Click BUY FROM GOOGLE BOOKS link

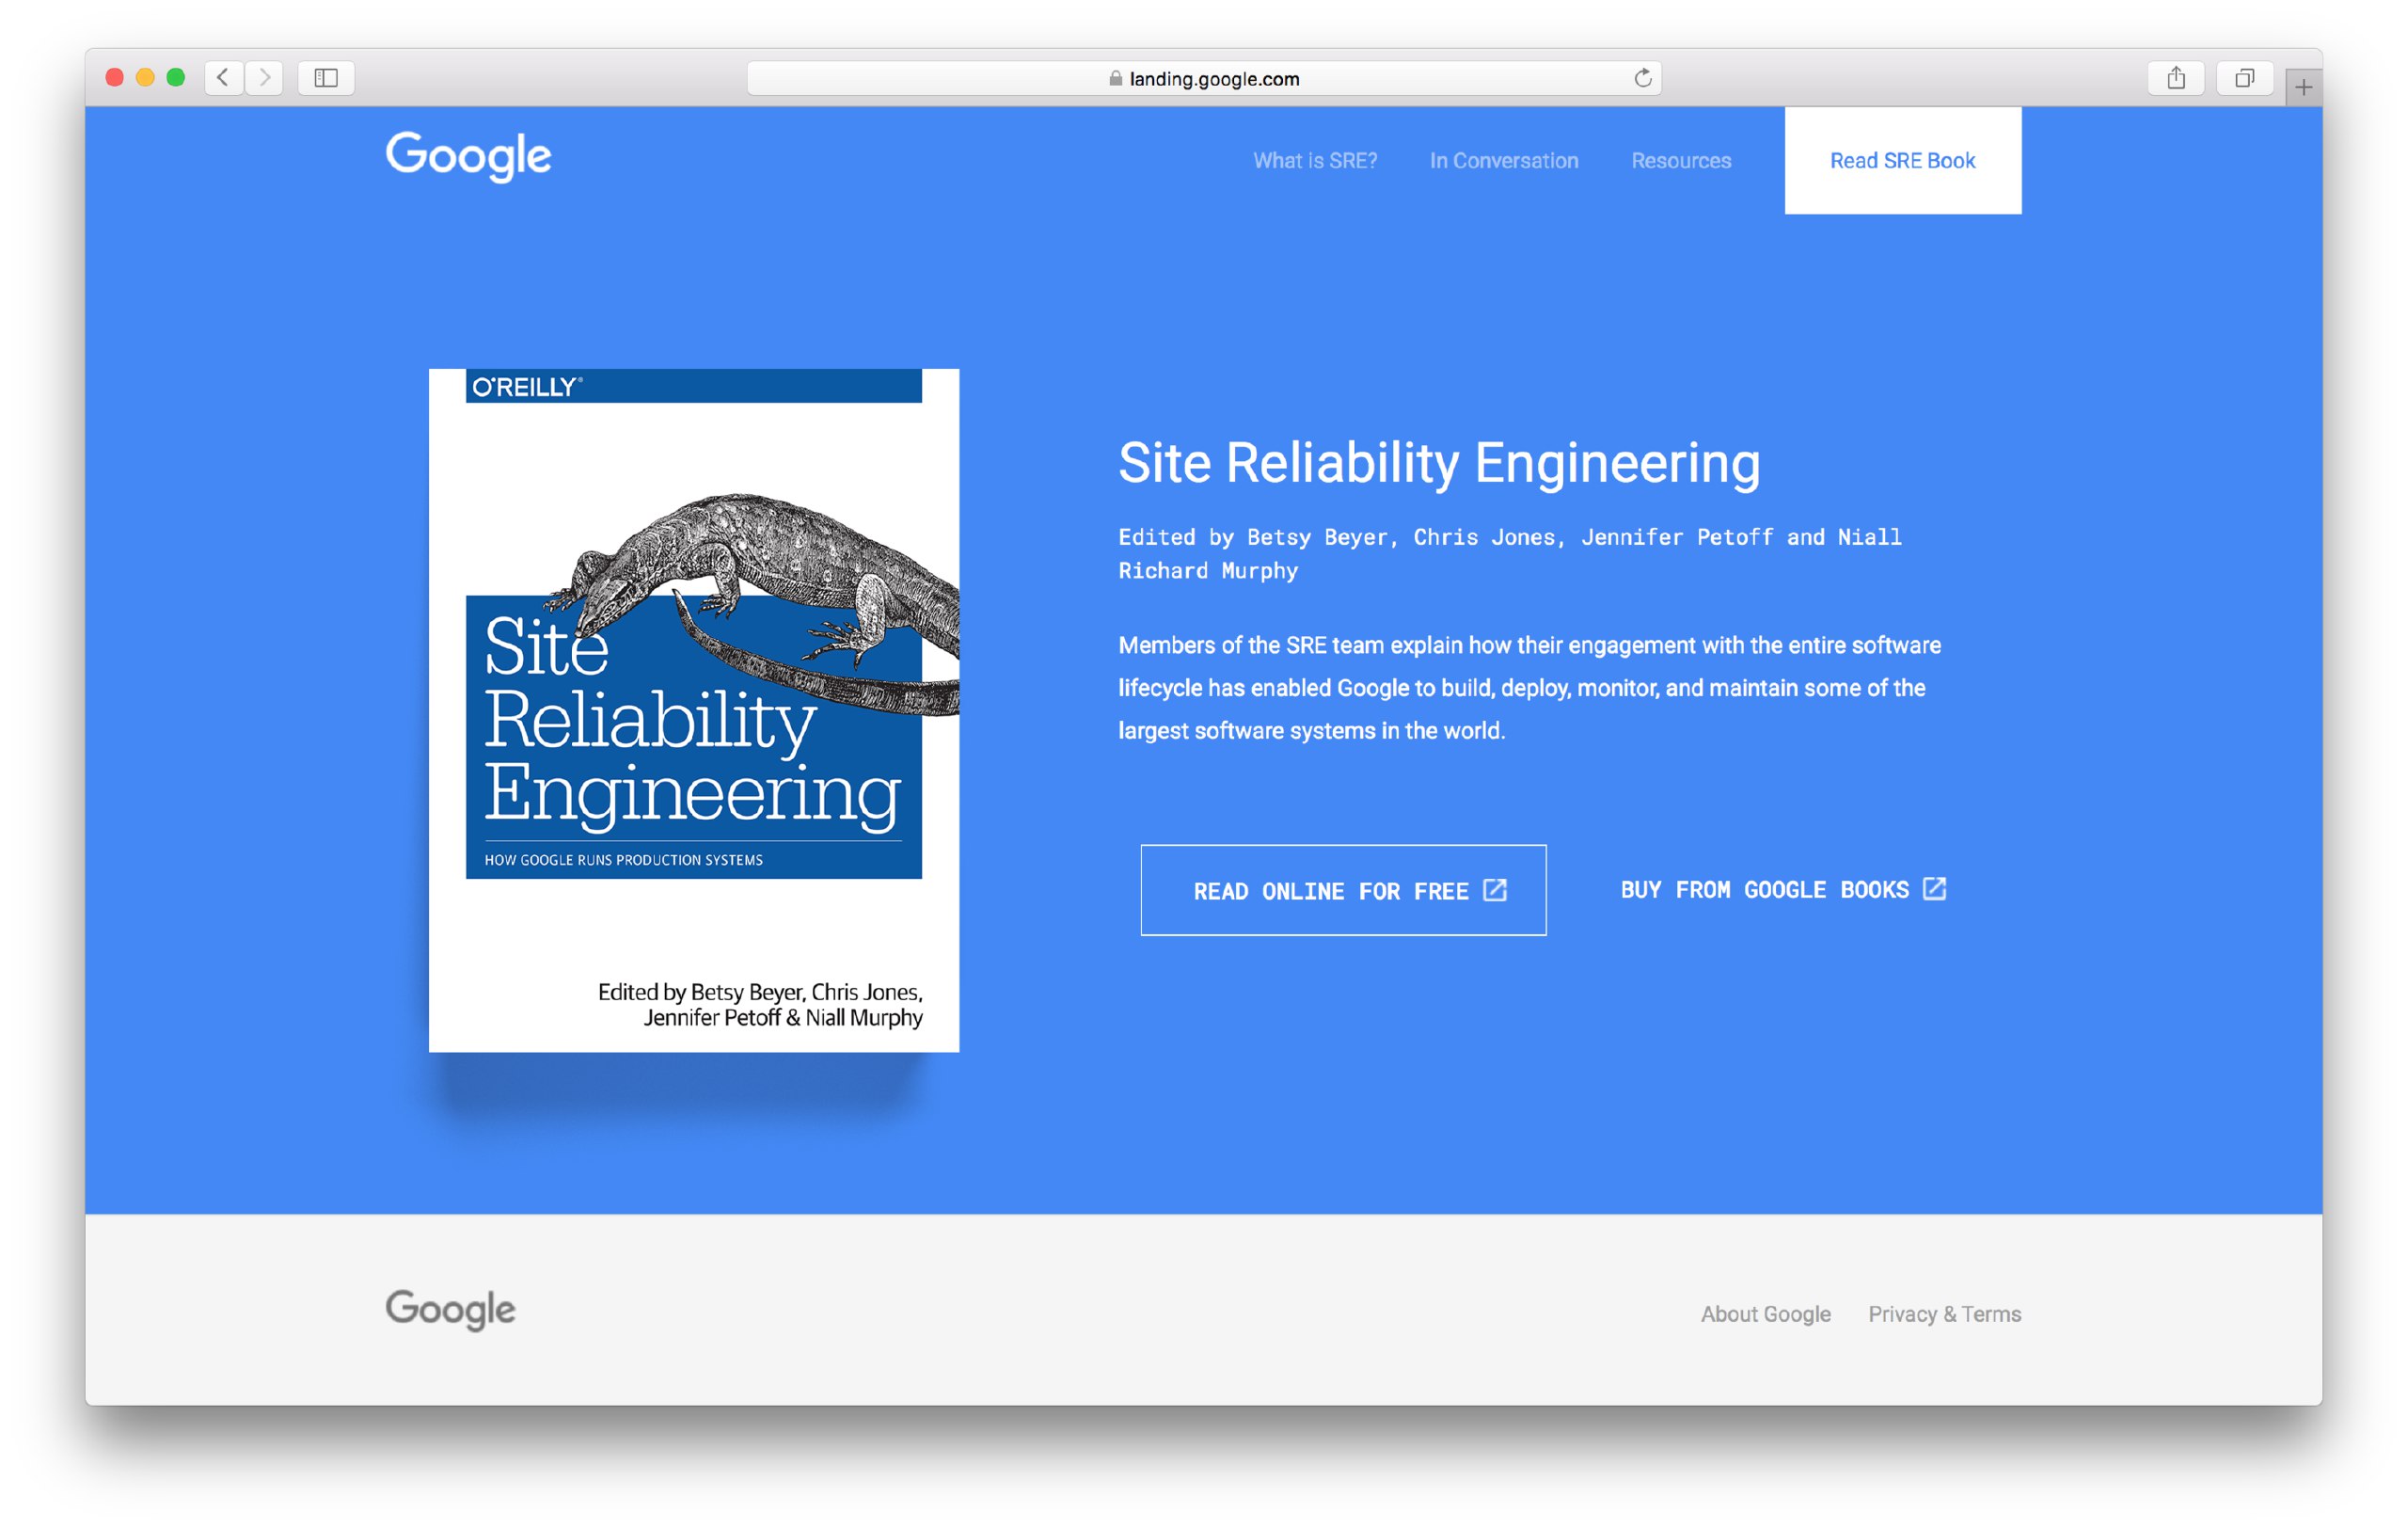coord(1783,890)
